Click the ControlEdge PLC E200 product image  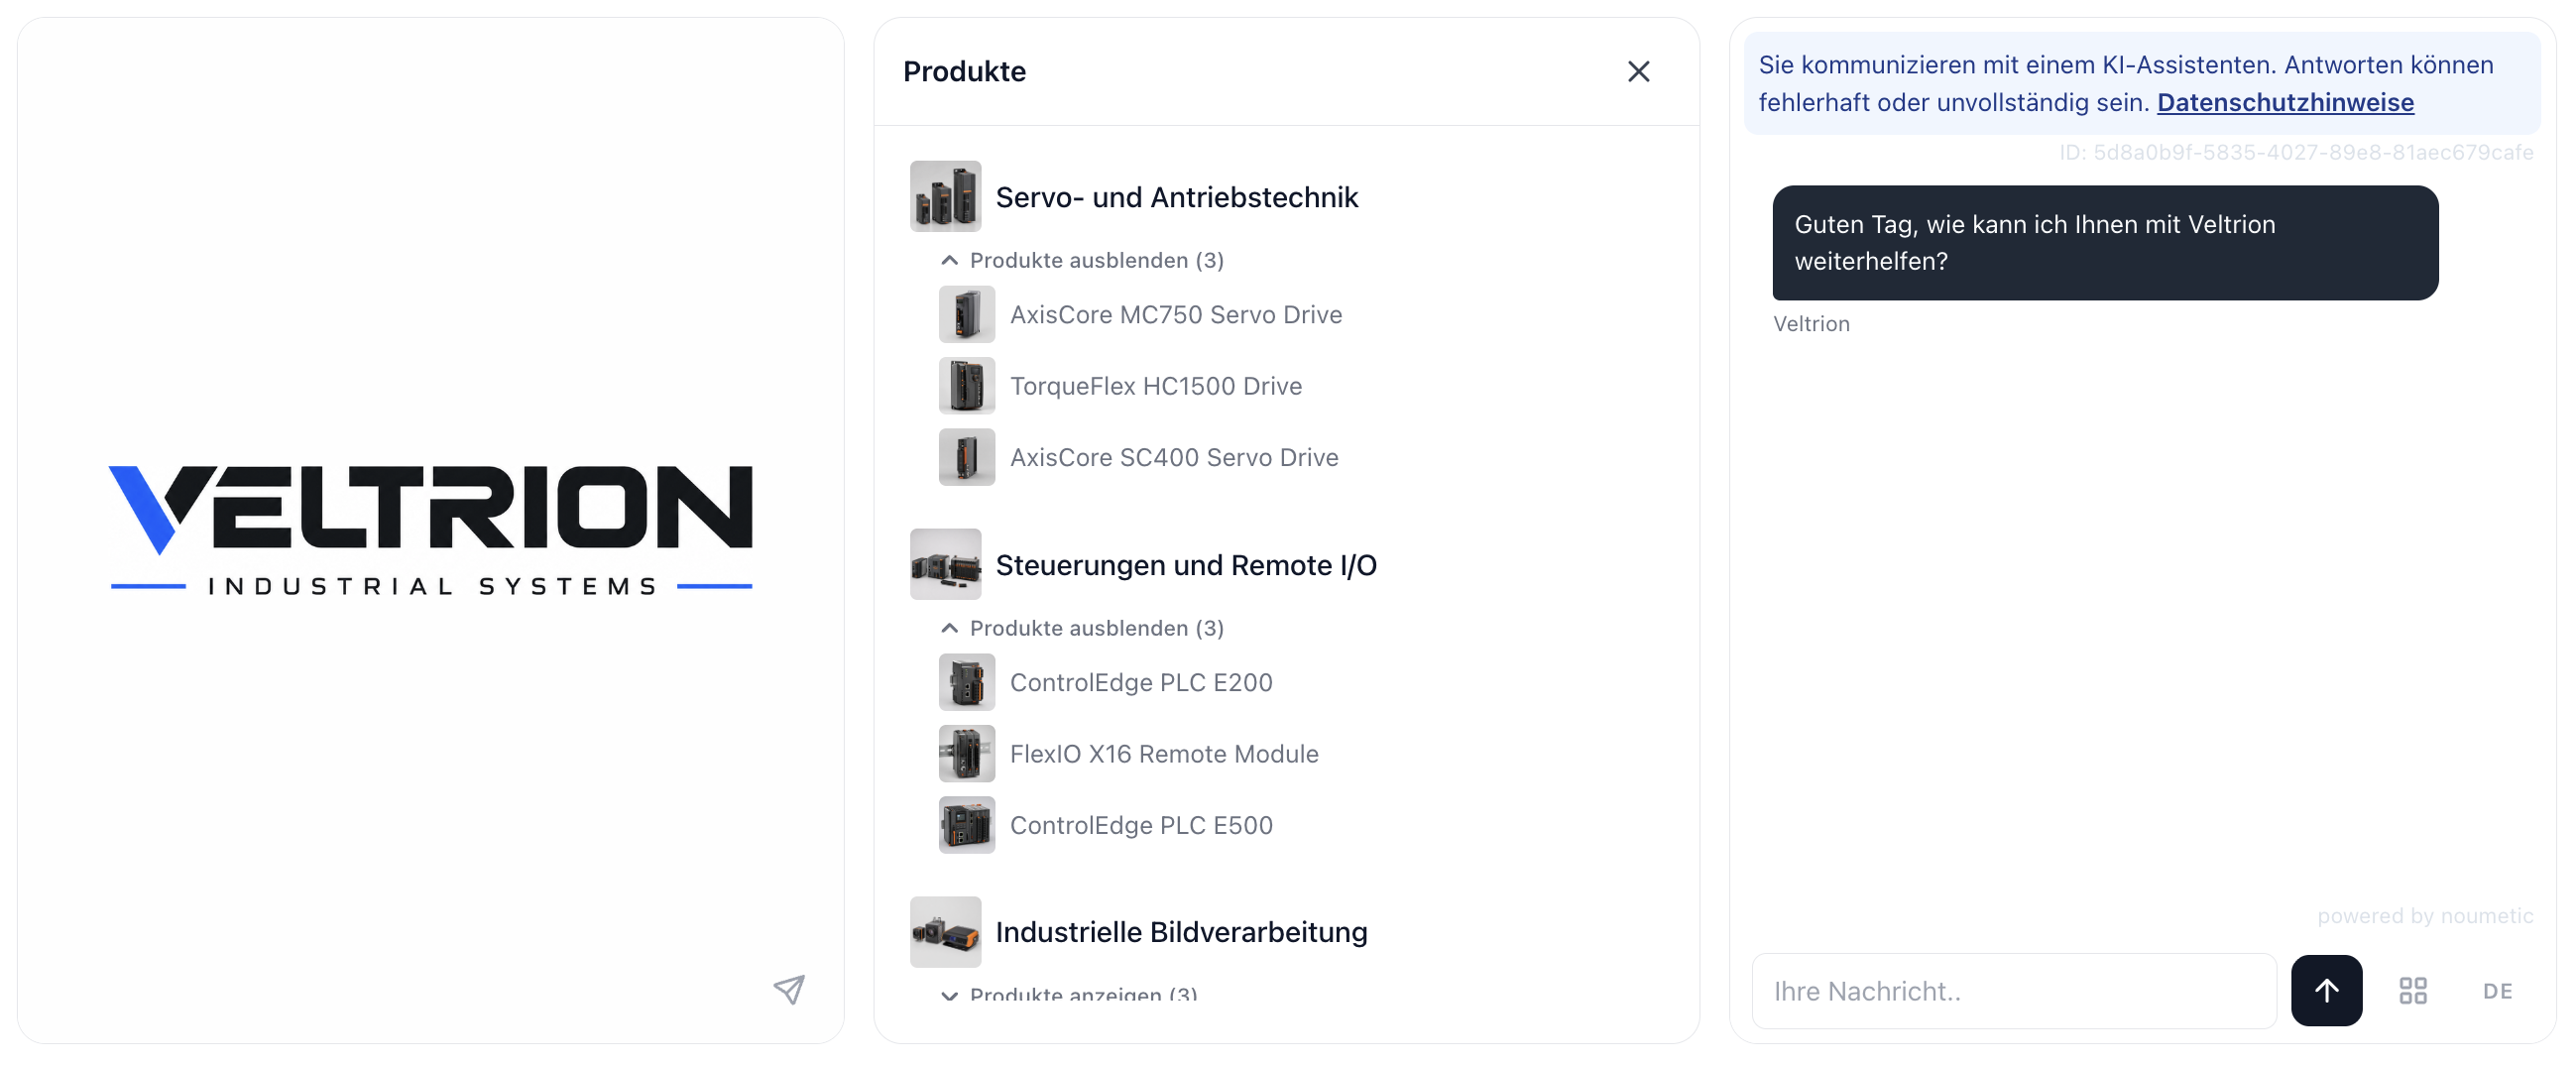click(x=966, y=682)
